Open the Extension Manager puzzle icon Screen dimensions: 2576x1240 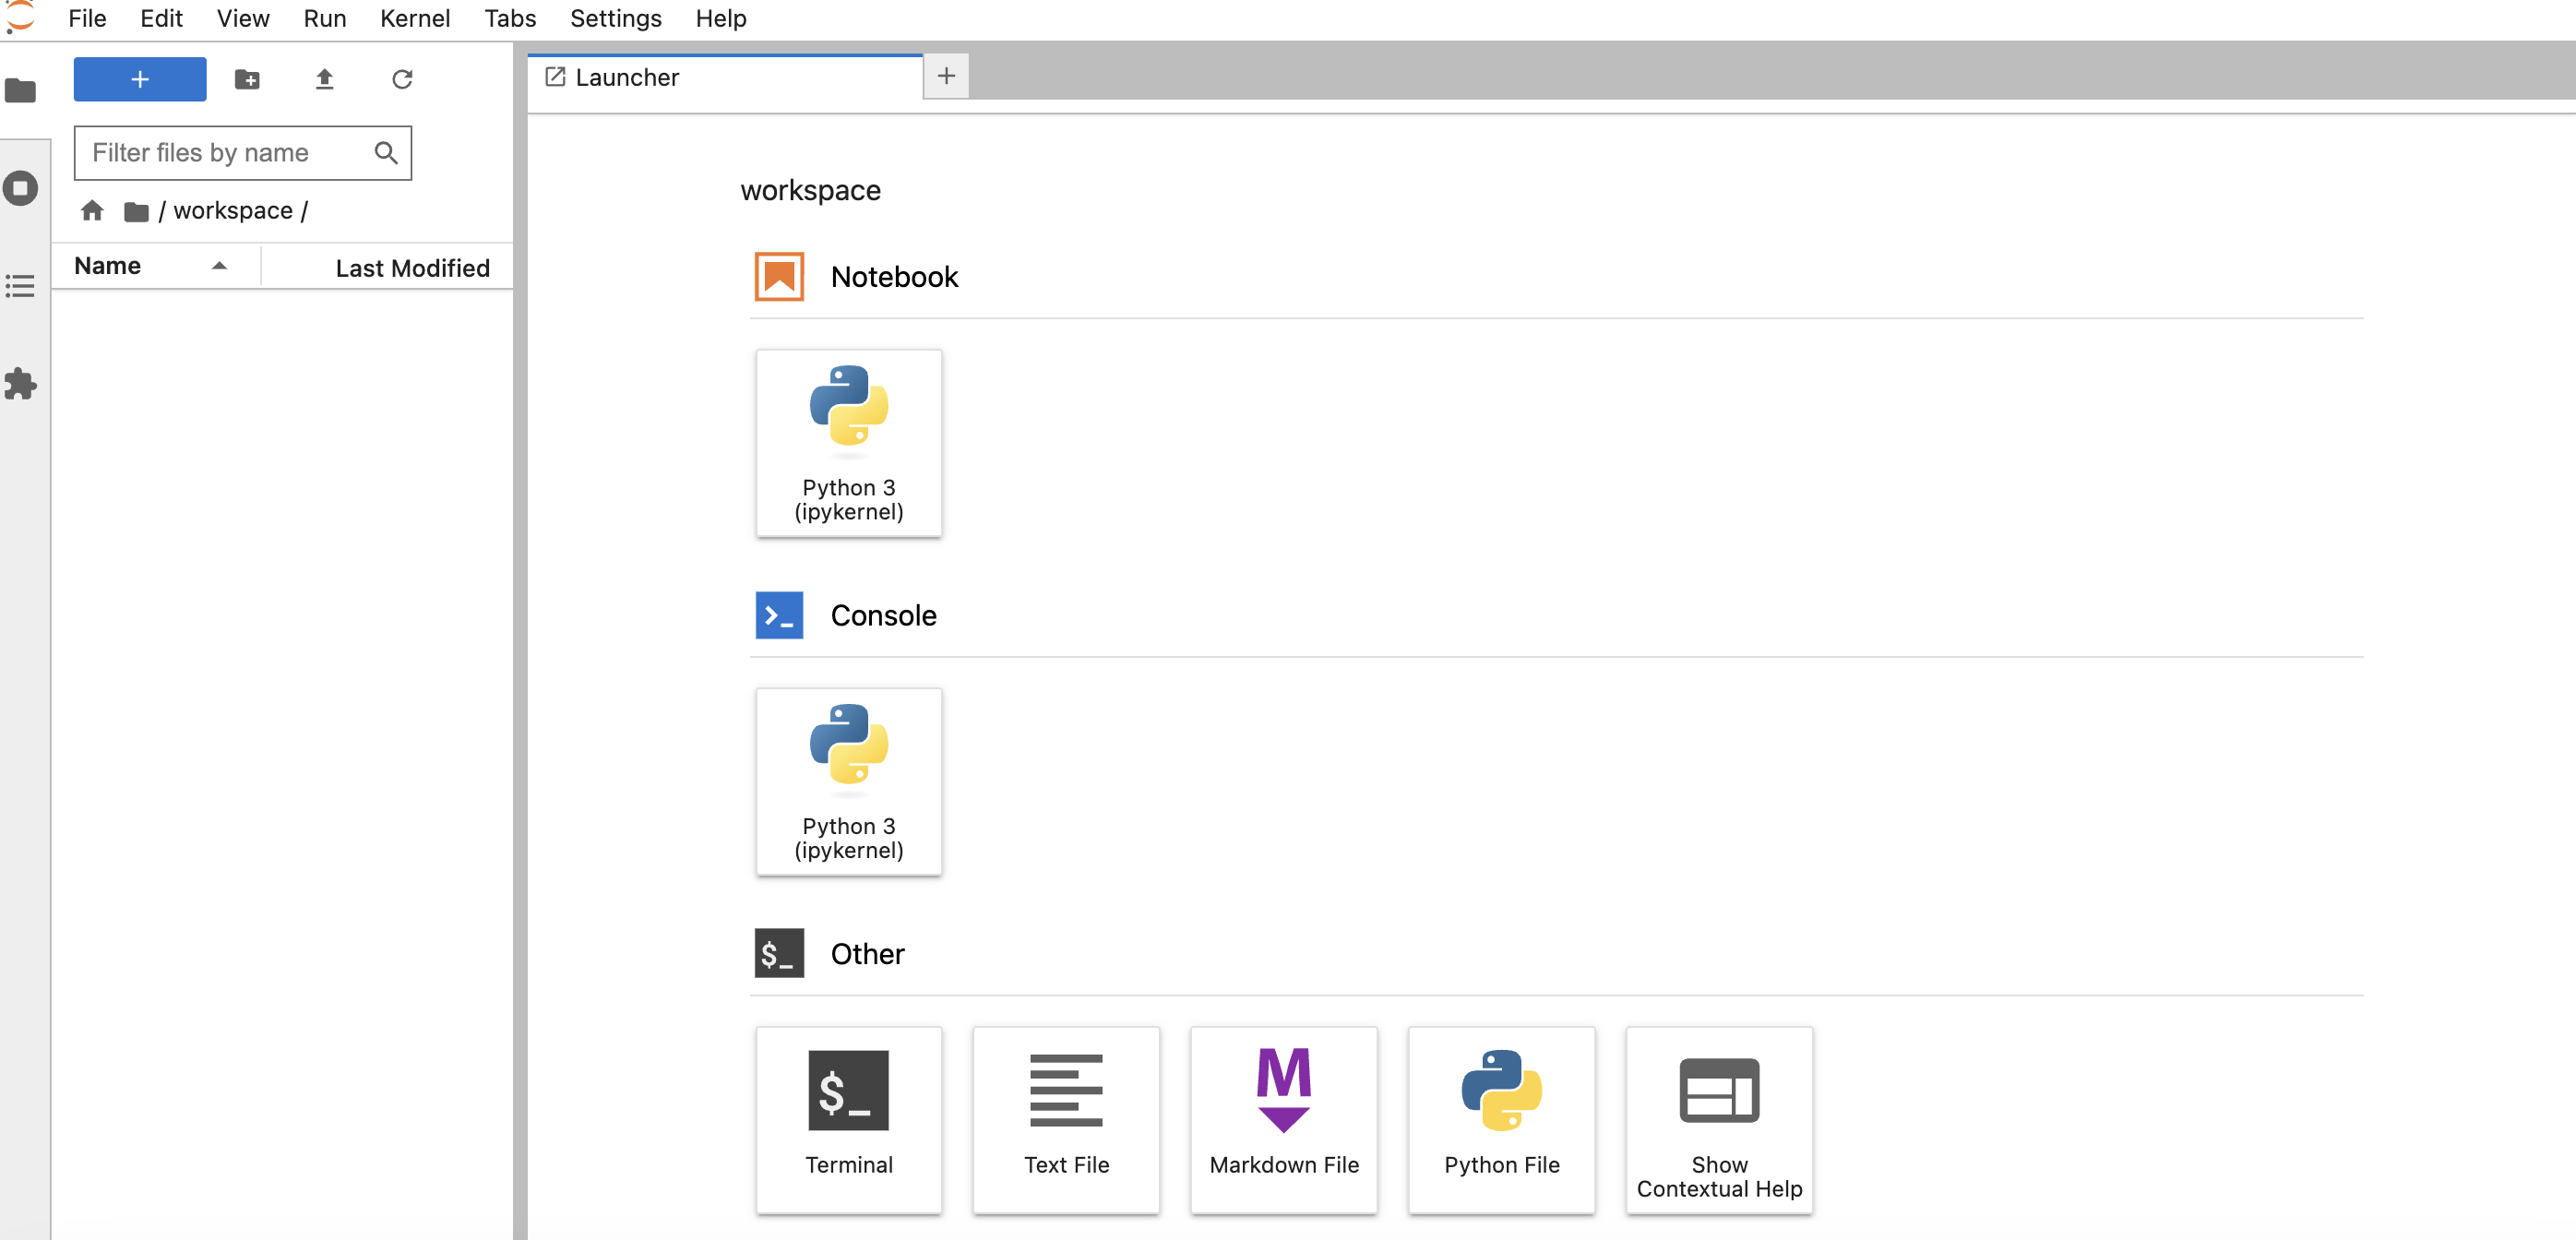click(x=20, y=384)
